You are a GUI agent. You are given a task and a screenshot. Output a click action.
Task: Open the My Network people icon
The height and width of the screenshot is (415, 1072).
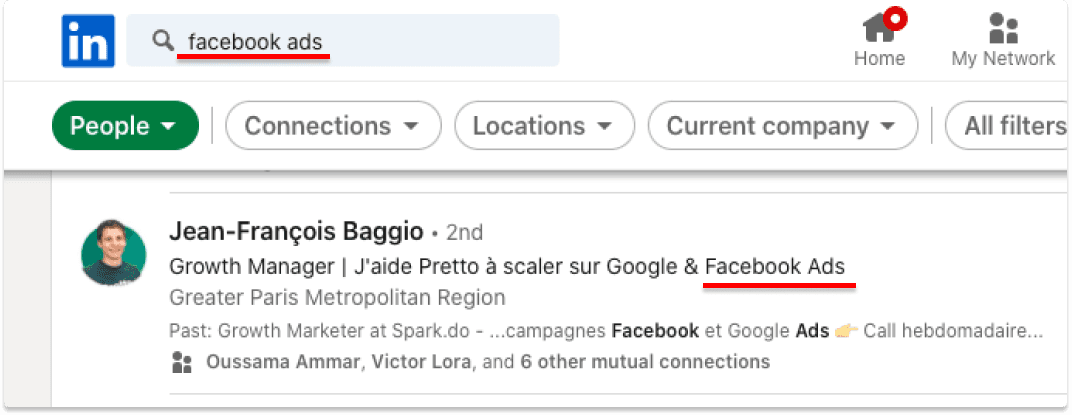tap(1003, 29)
